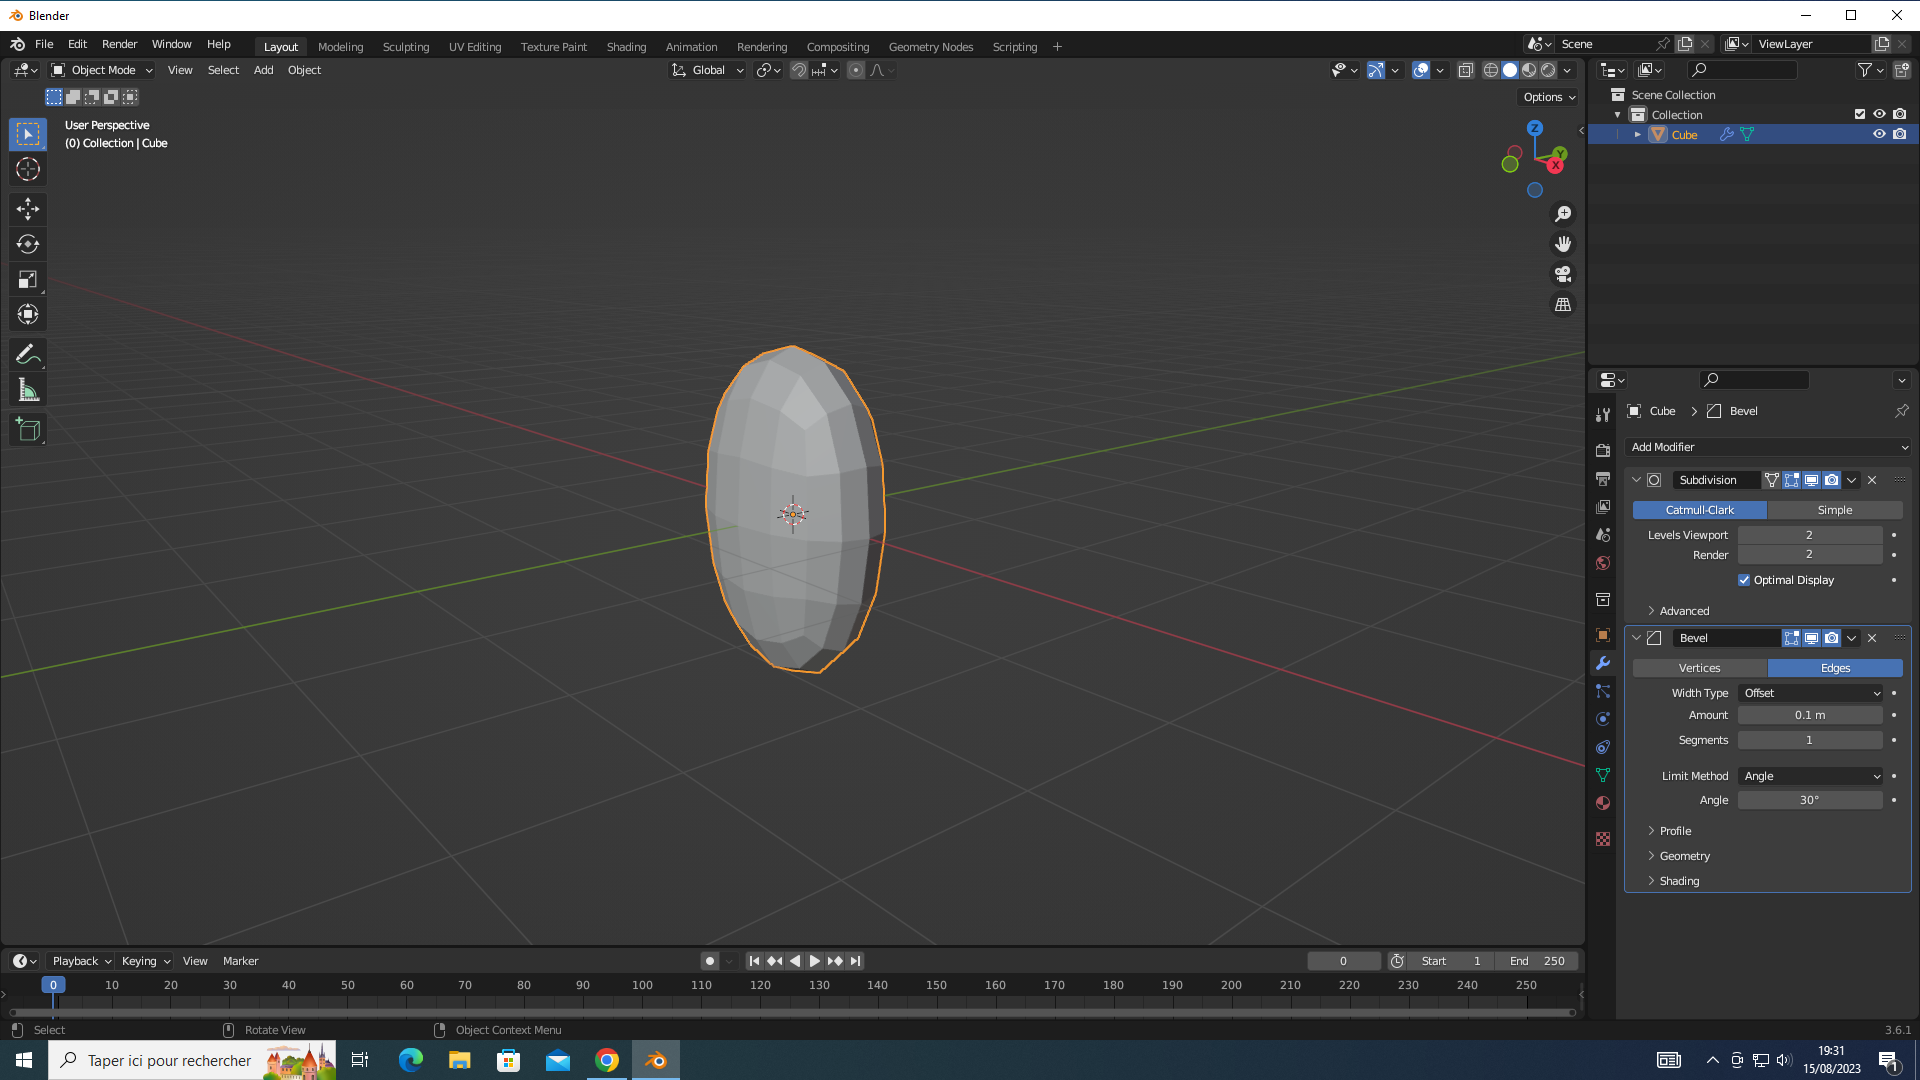The image size is (1920, 1080).
Task: Activate the Scale tool
Action: [28, 279]
